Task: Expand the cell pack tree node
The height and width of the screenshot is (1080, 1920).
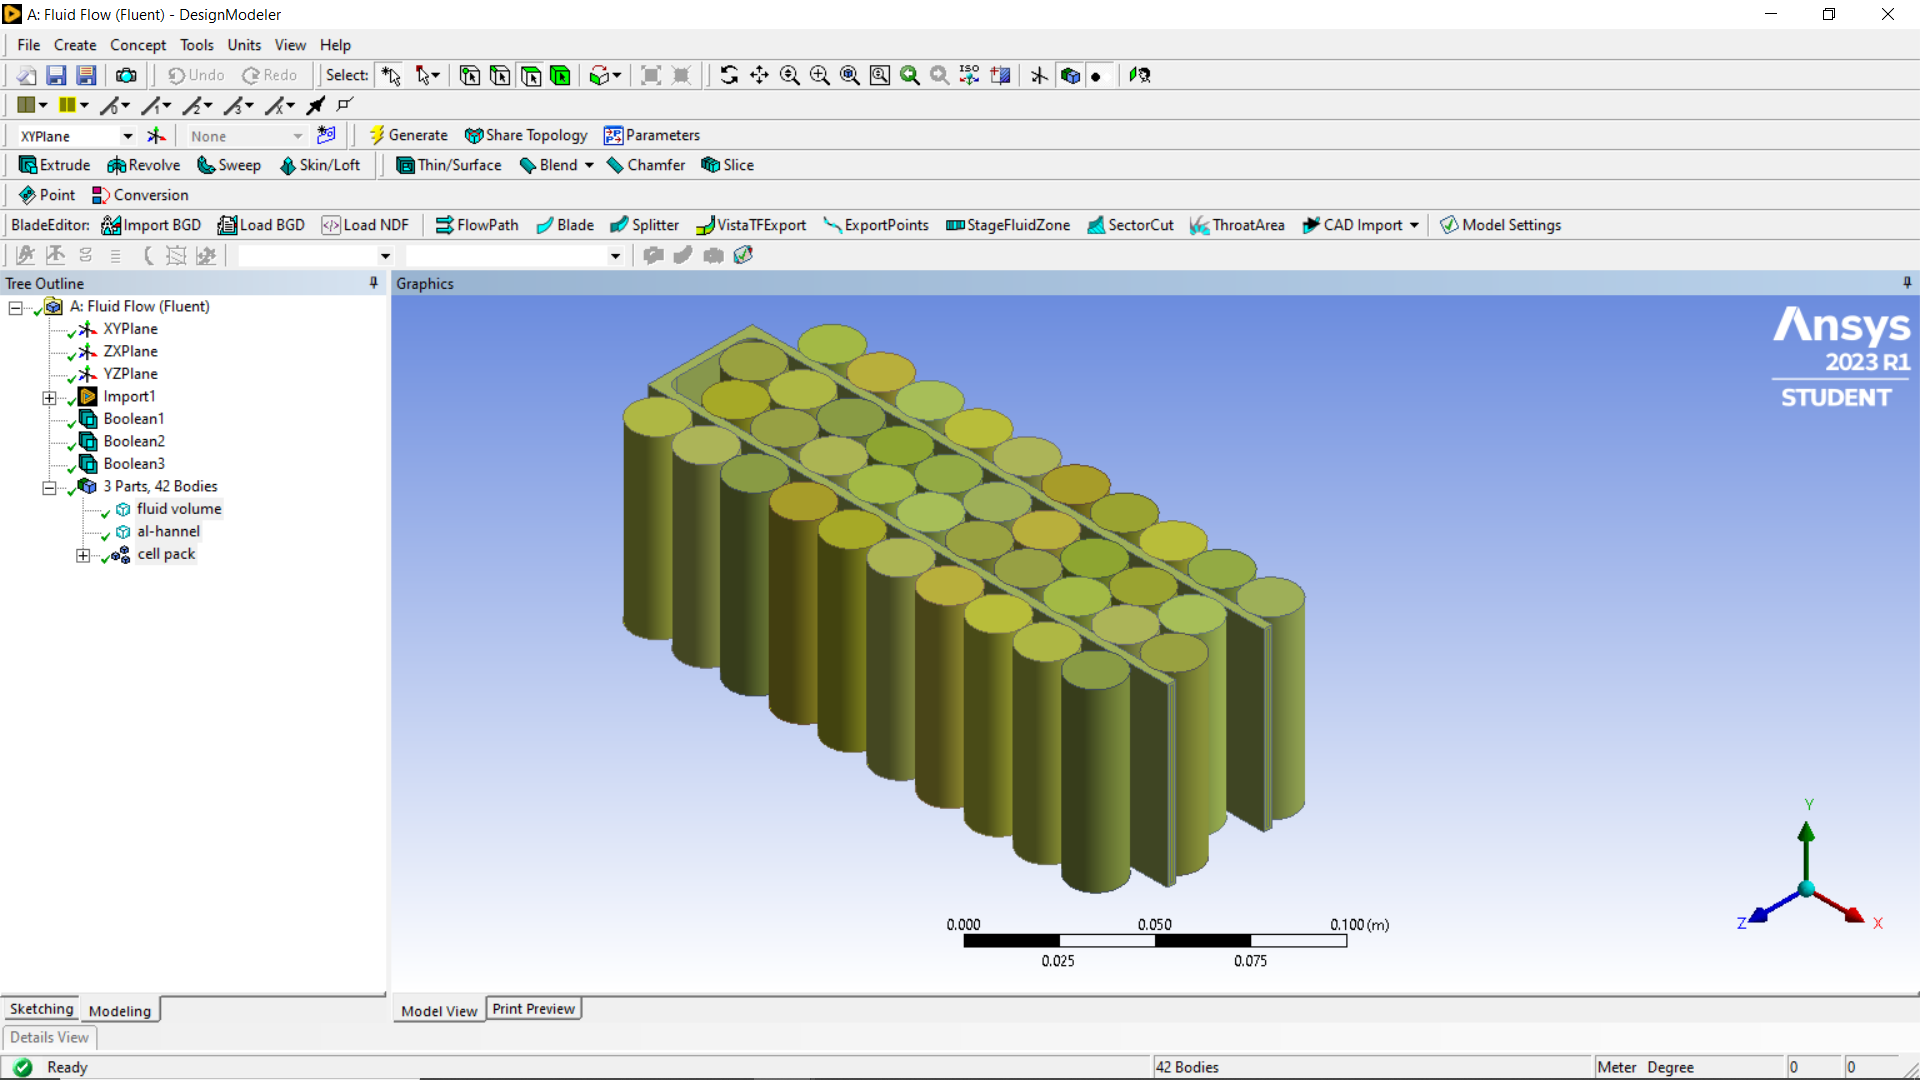Action: [83, 555]
